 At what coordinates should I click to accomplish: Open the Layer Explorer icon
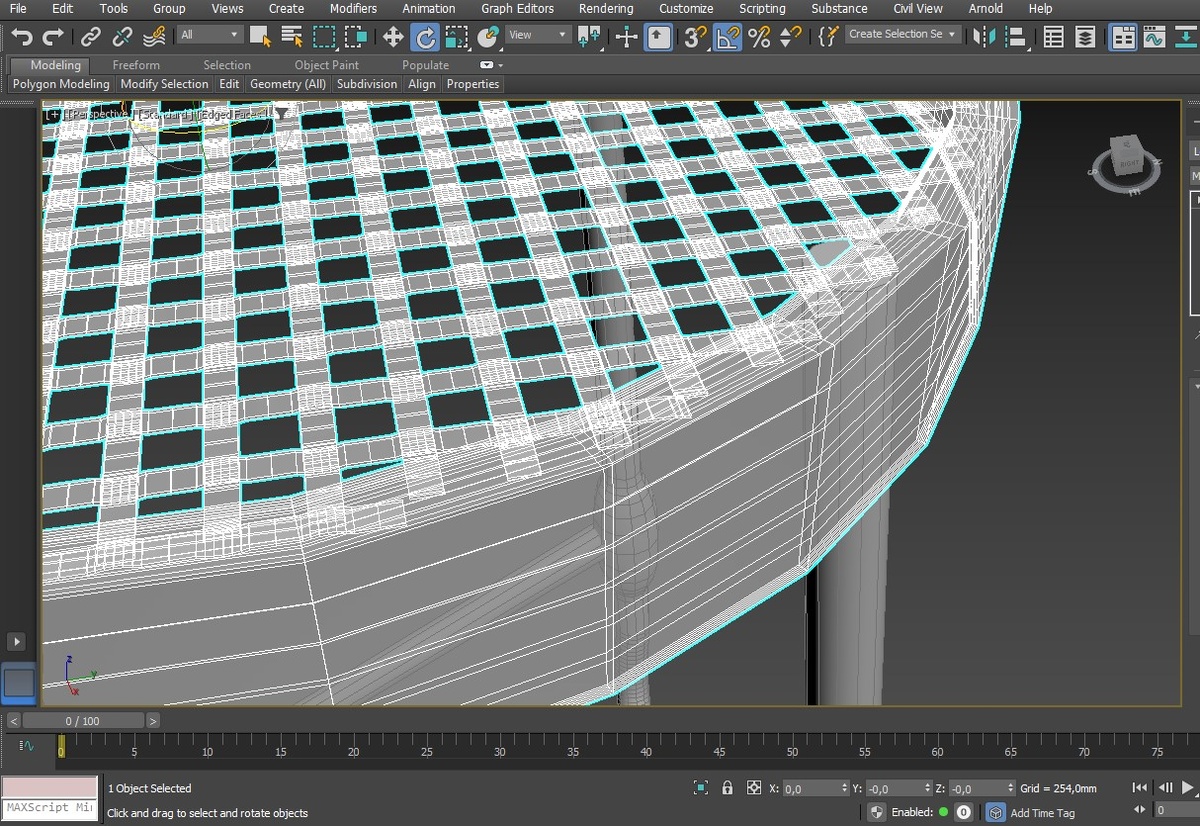click(1085, 37)
